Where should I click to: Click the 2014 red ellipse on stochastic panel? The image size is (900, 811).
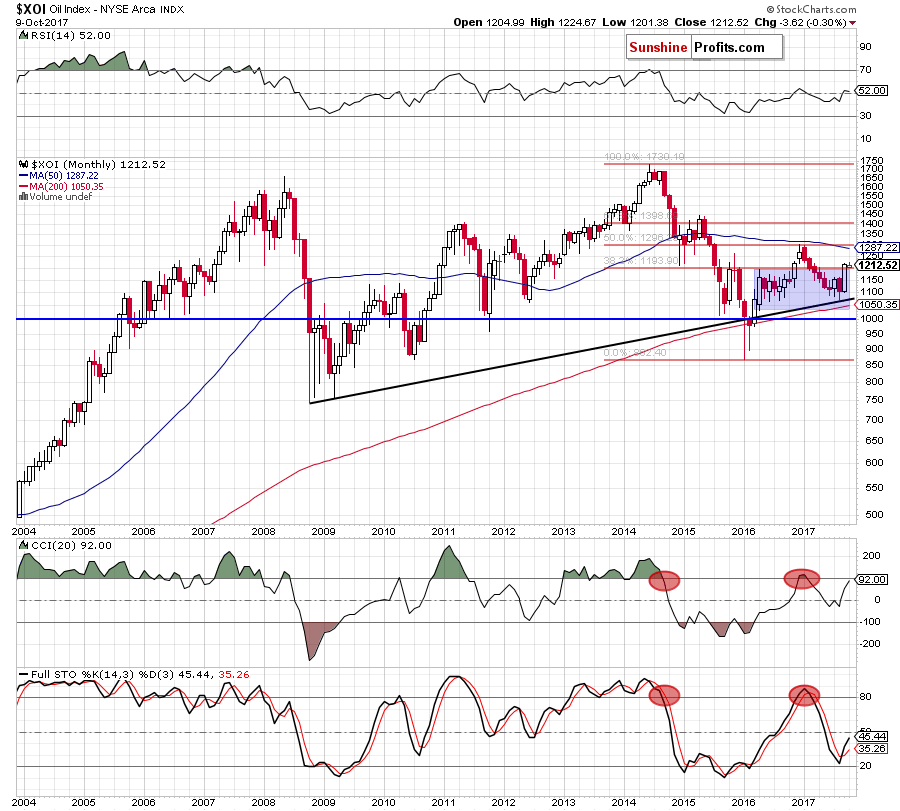(x=664, y=696)
